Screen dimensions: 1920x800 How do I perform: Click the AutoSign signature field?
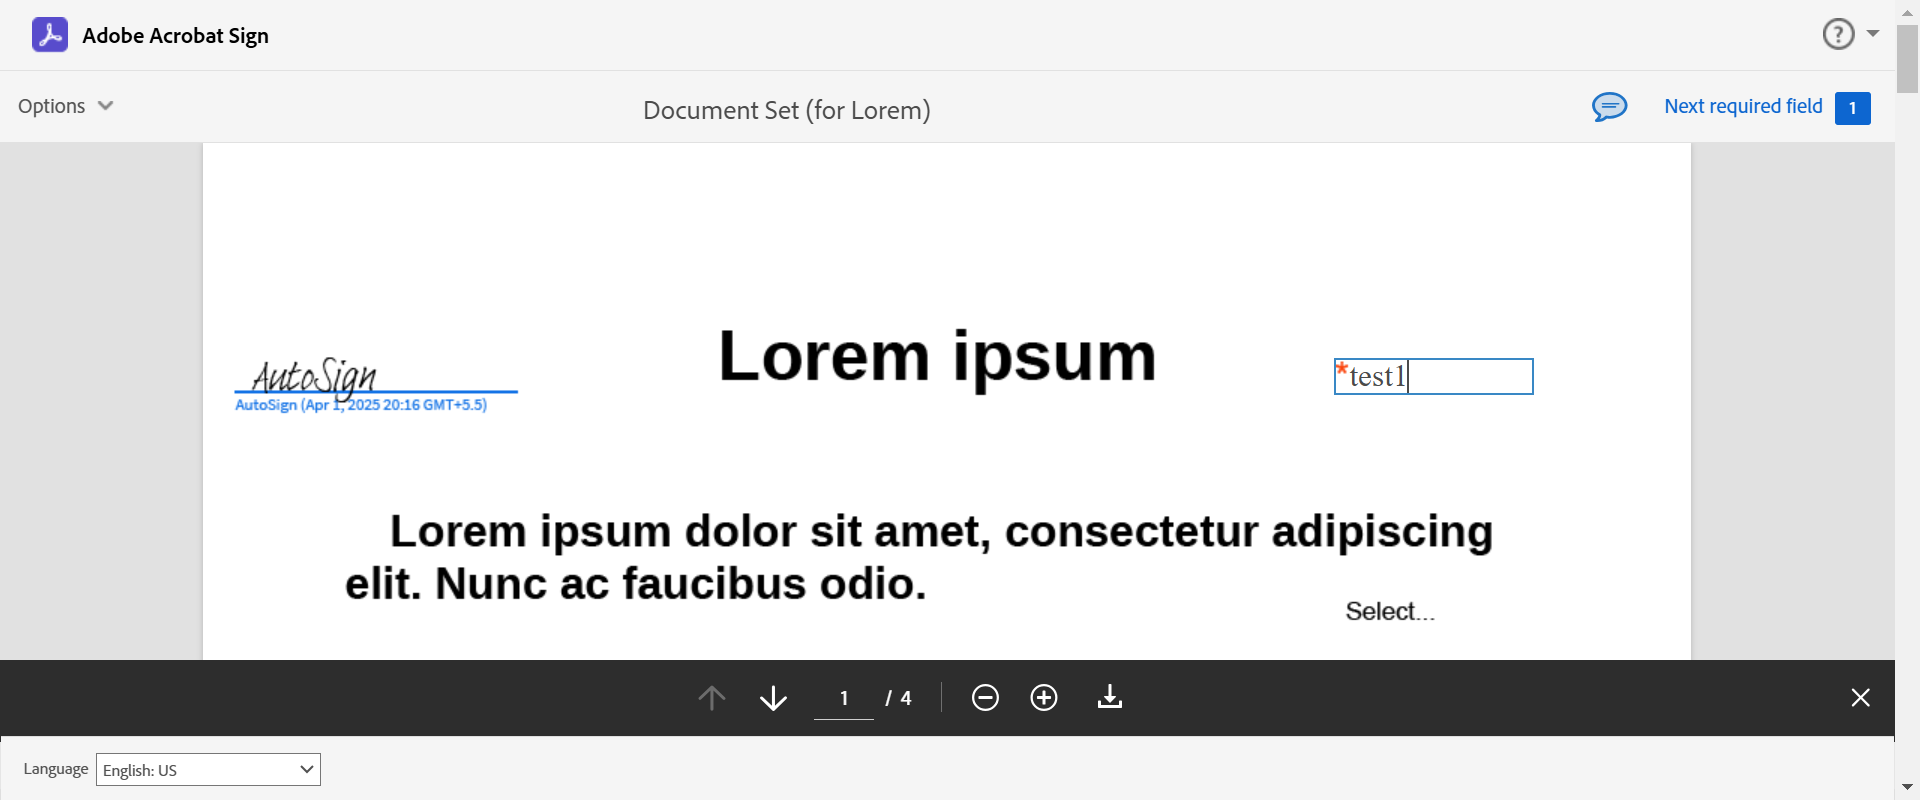click(x=376, y=375)
